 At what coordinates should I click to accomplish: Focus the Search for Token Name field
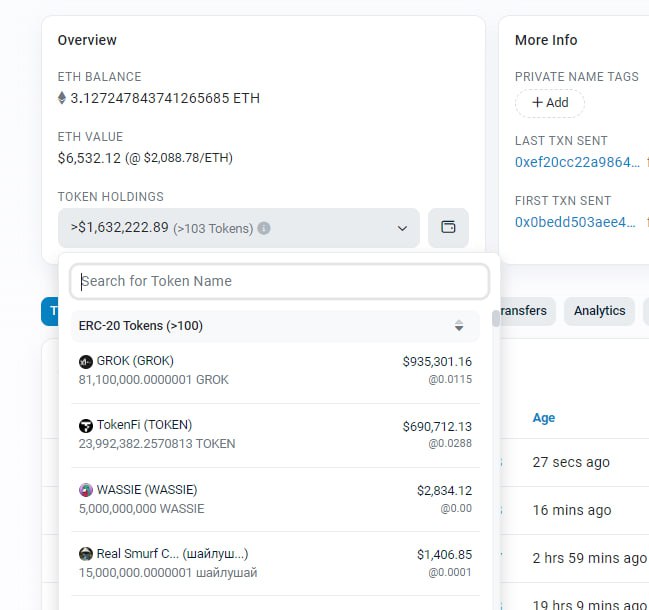(x=280, y=281)
